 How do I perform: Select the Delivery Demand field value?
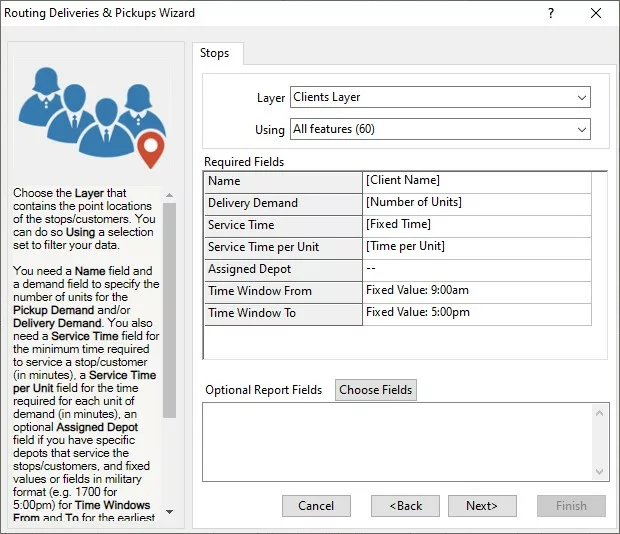[477, 203]
